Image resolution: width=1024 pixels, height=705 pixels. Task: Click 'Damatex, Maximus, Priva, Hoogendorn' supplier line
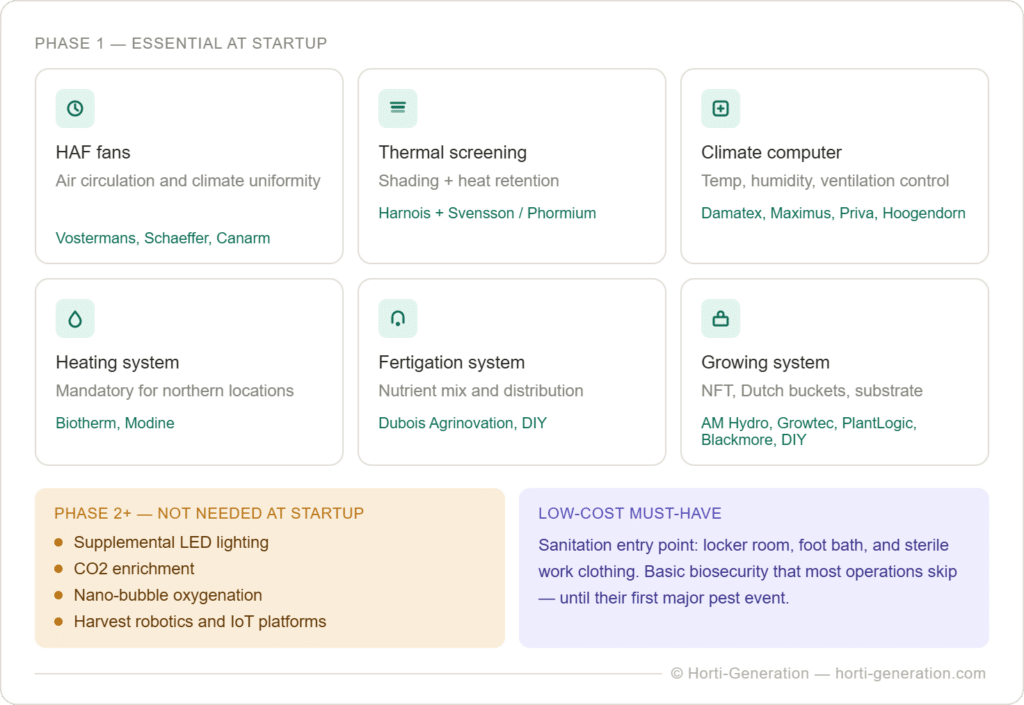tap(833, 213)
